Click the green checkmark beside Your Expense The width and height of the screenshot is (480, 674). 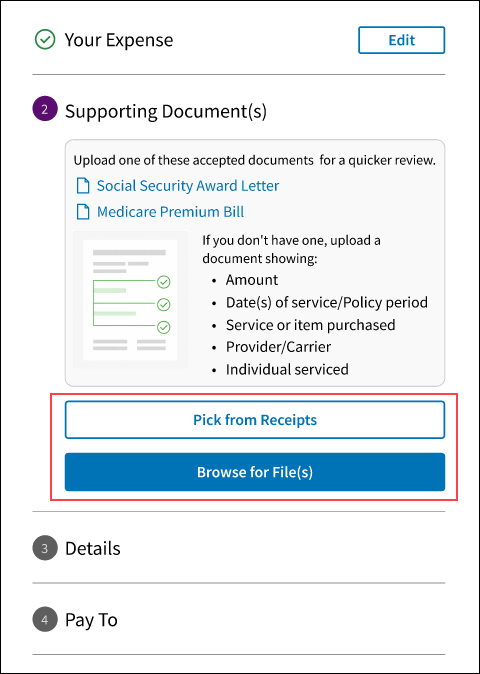(x=45, y=40)
